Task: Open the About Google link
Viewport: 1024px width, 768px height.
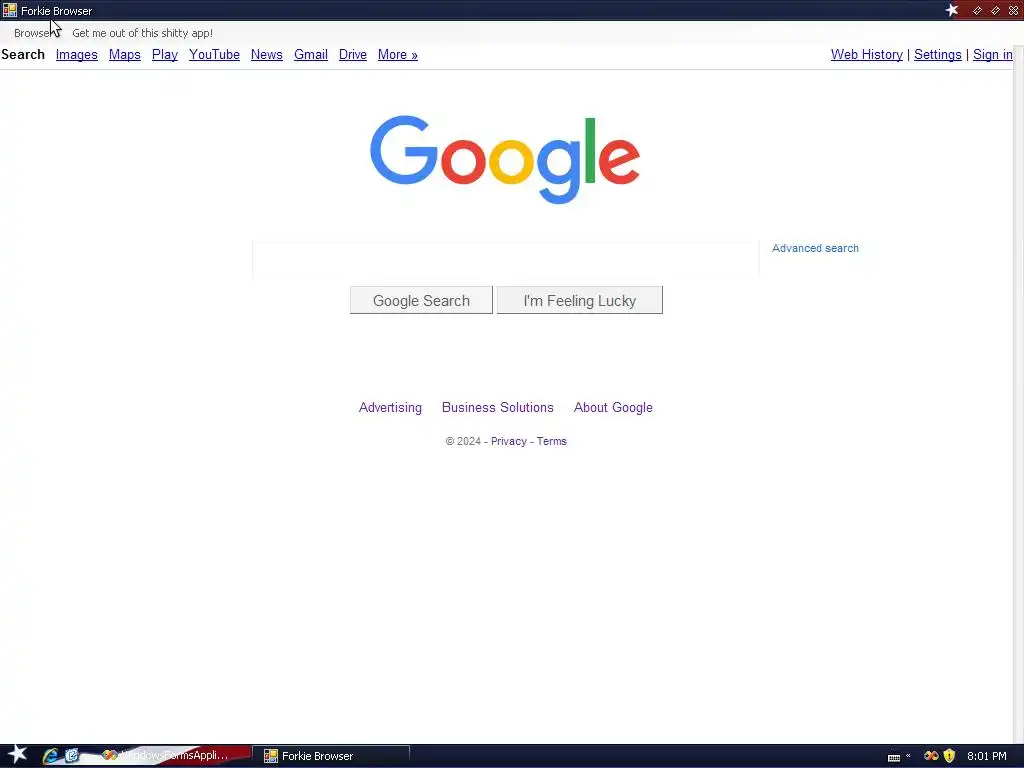Action: point(613,408)
